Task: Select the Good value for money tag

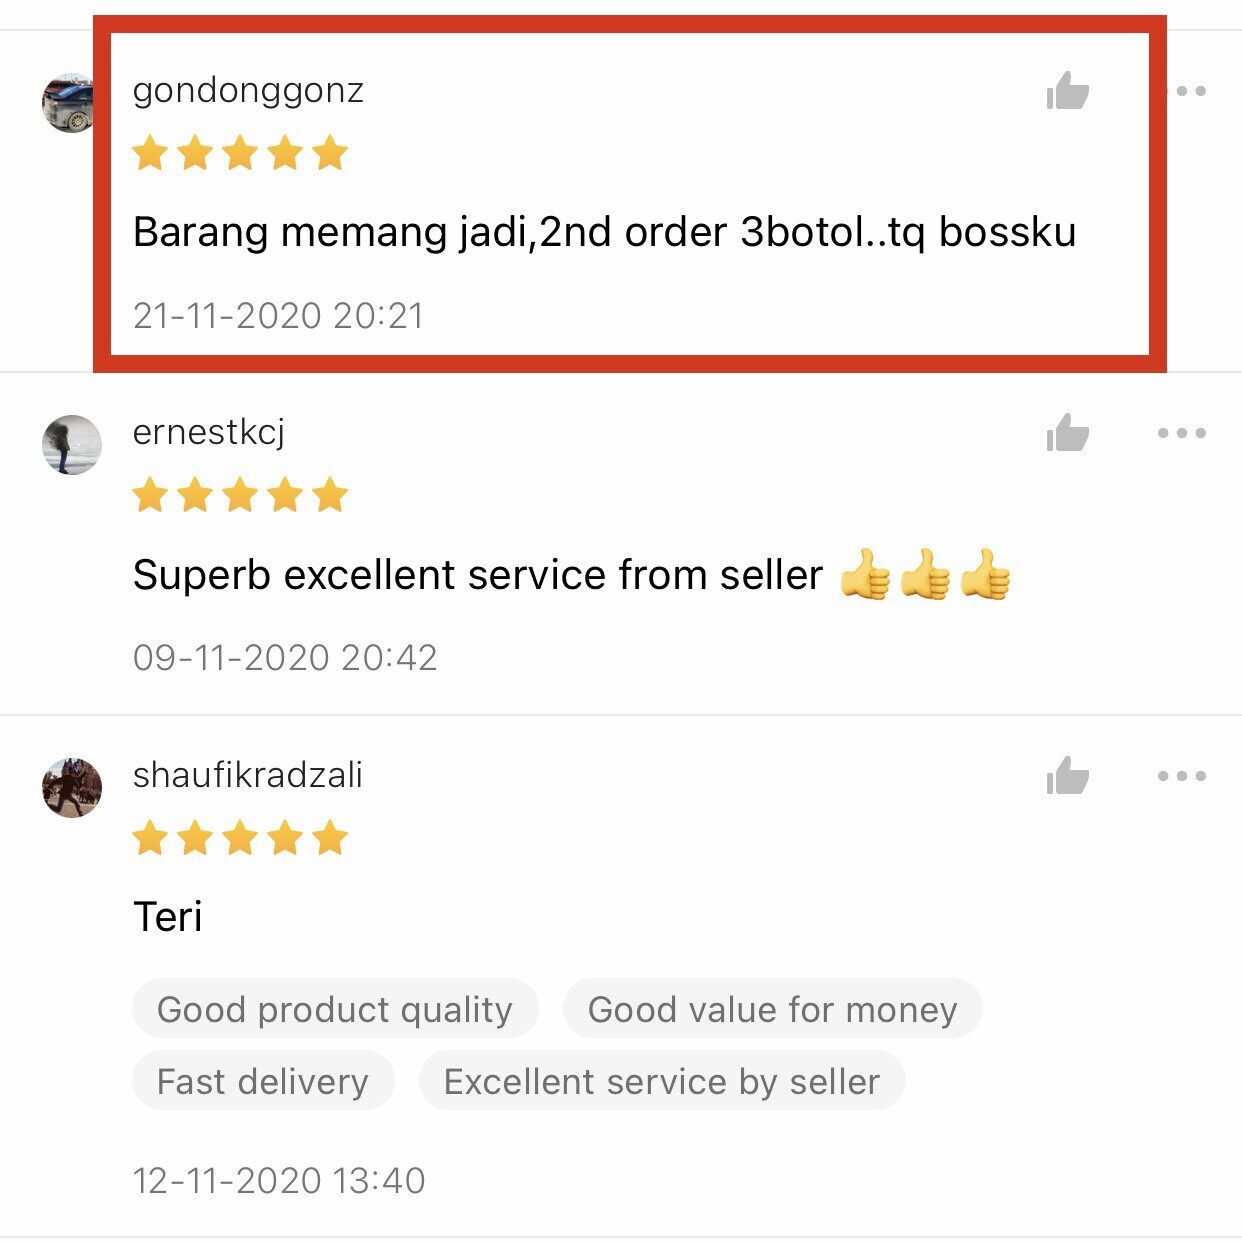Action: [773, 1009]
